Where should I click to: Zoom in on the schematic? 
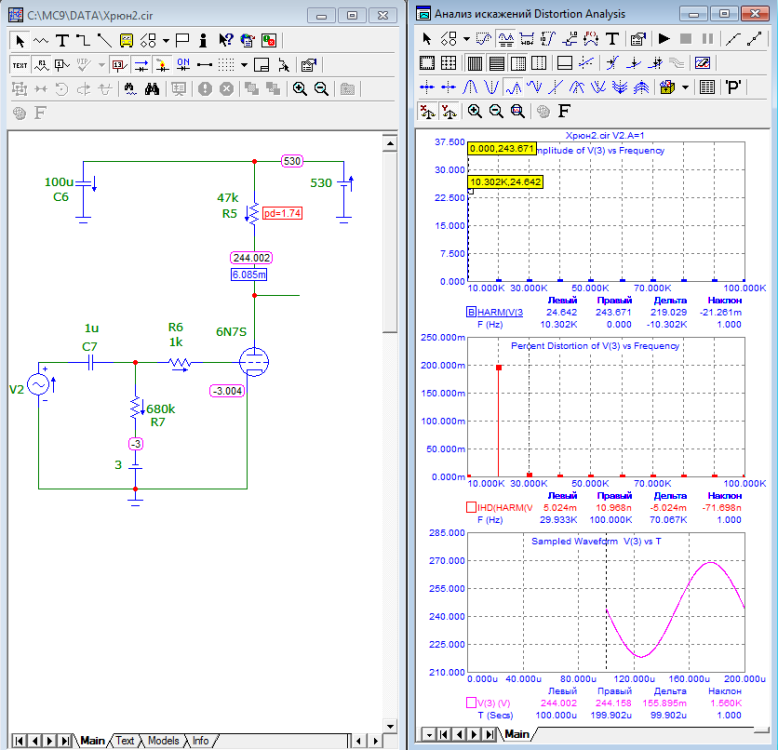point(299,89)
